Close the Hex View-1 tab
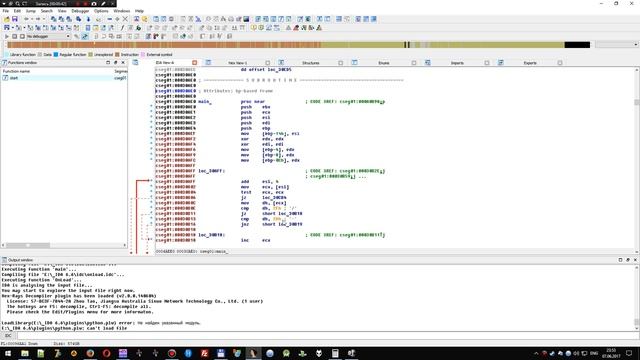Image resolution: width=640 pixels, height=360 pixels. pyautogui.click(x=268, y=63)
